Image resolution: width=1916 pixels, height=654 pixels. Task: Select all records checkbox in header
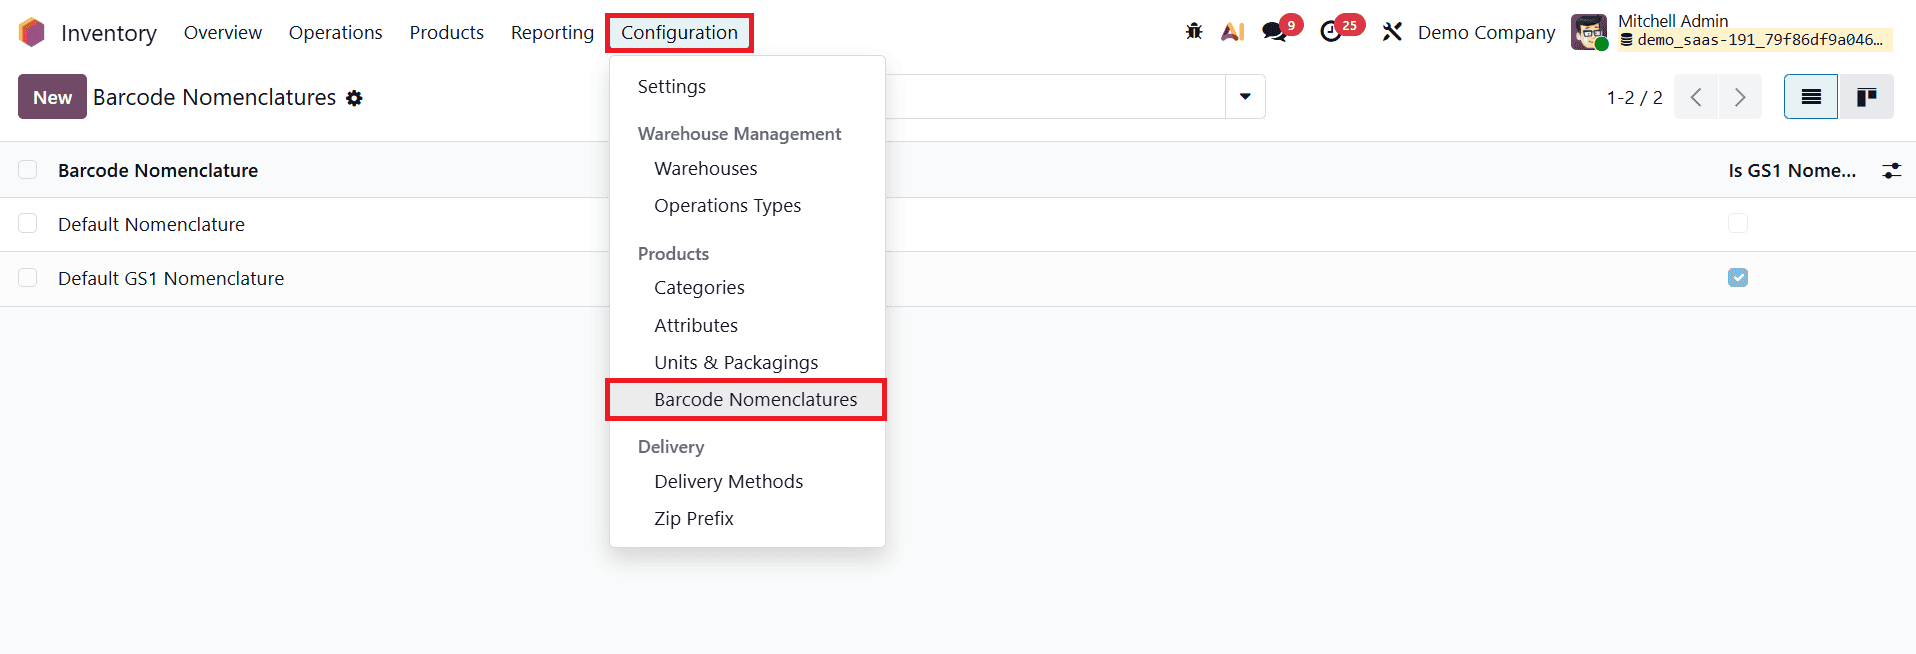[27, 169]
